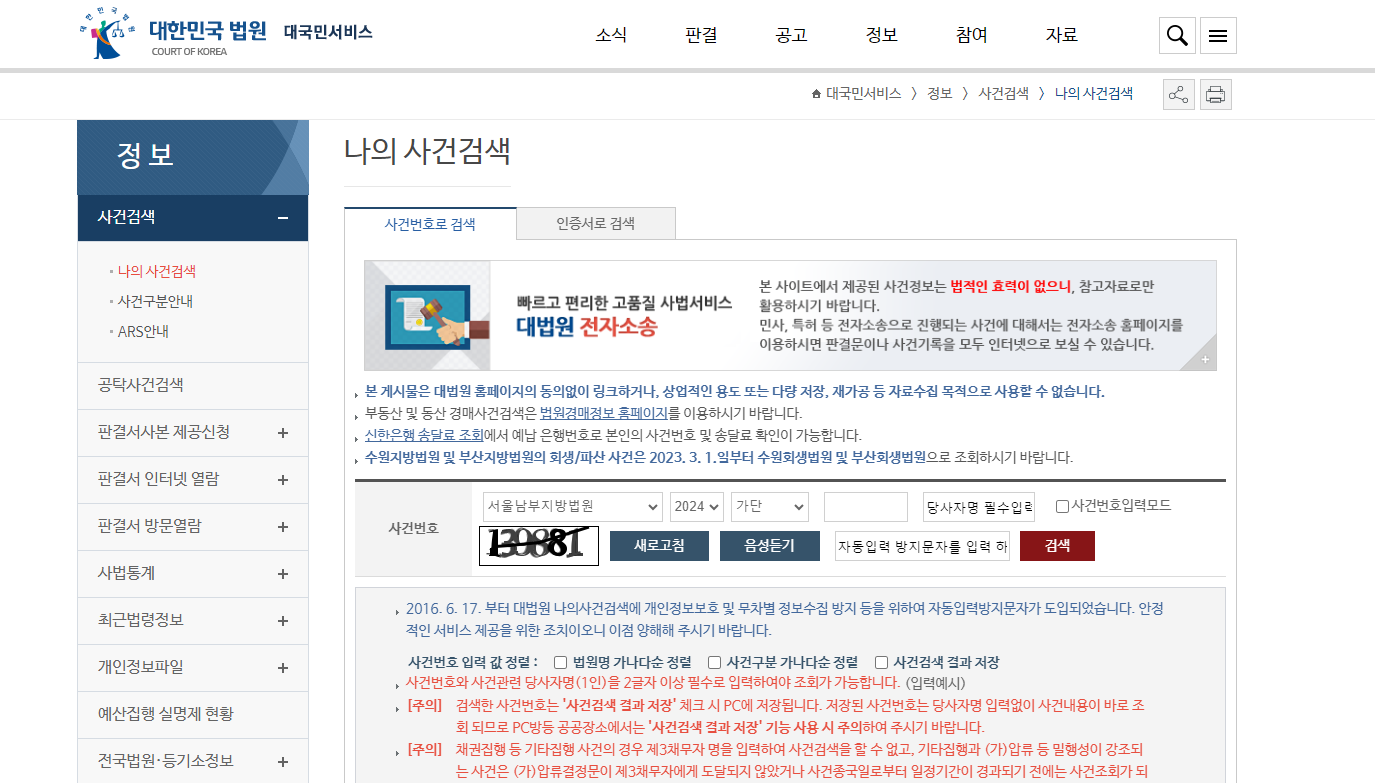Enable 사건구분 가나다순 정렬 checkbox

pyautogui.click(x=715, y=662)
